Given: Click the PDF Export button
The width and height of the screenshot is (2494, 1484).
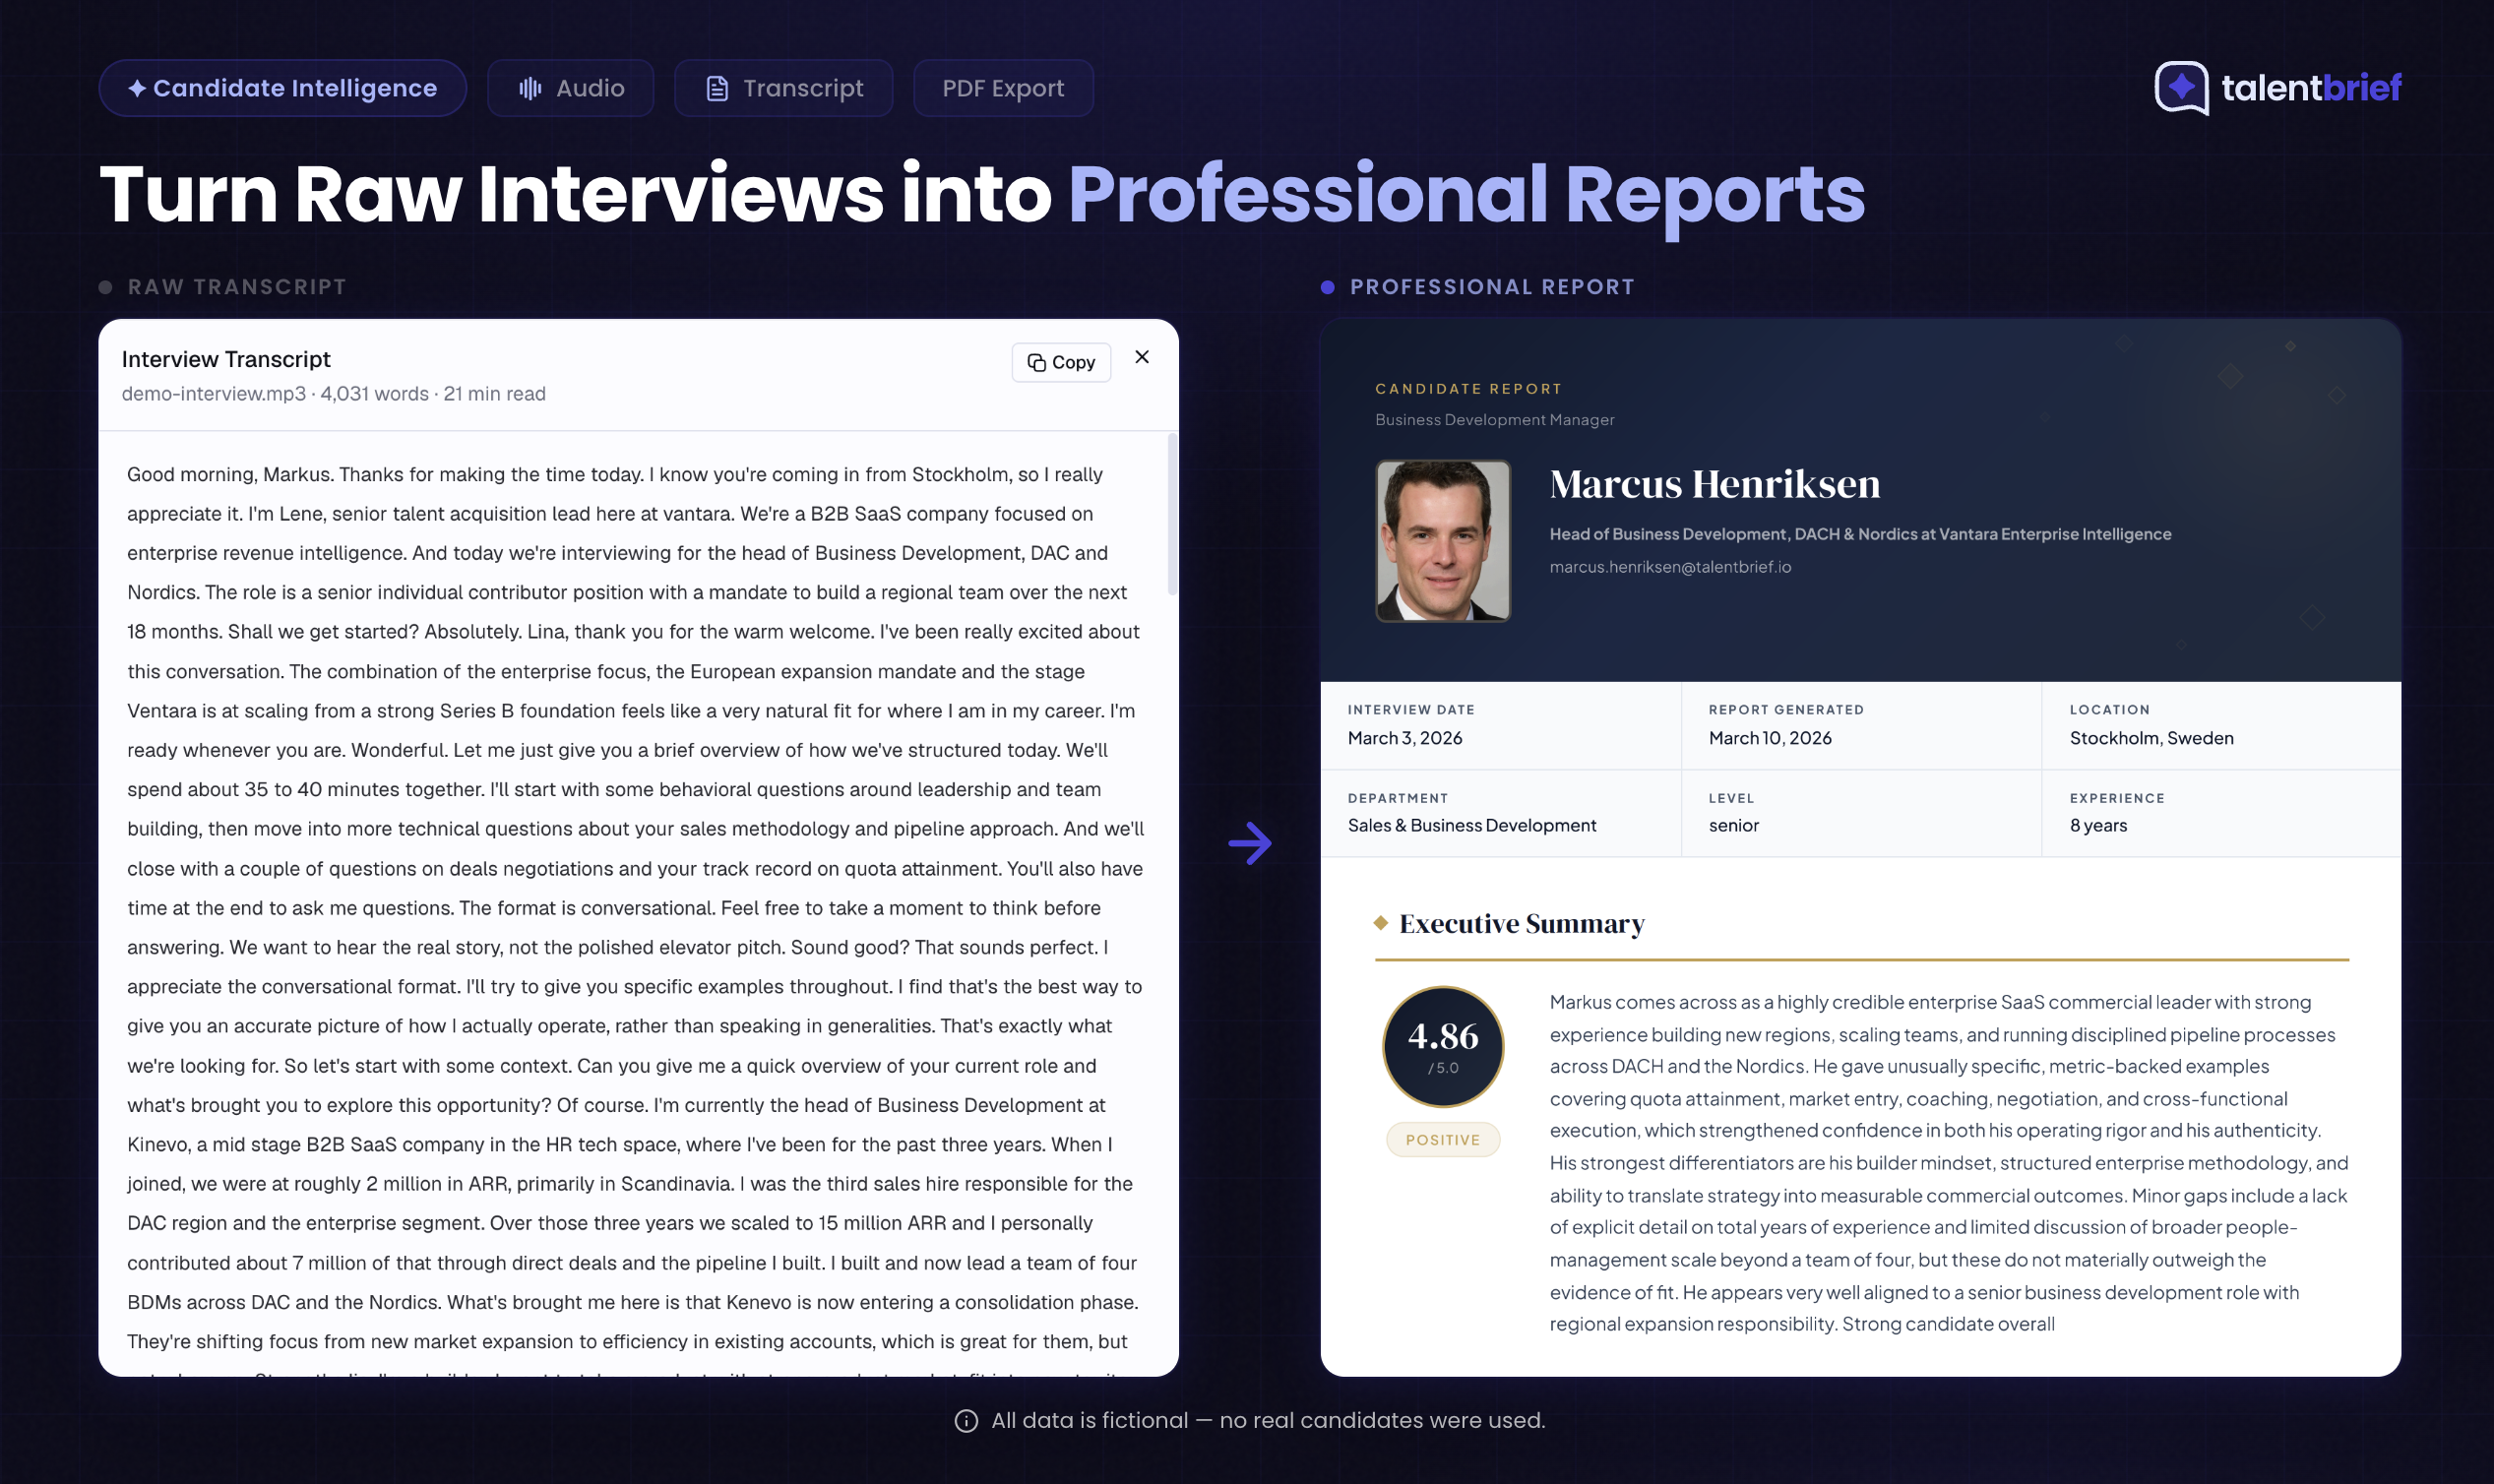Looking at the screenshot, I should (x=1002, y=88).
